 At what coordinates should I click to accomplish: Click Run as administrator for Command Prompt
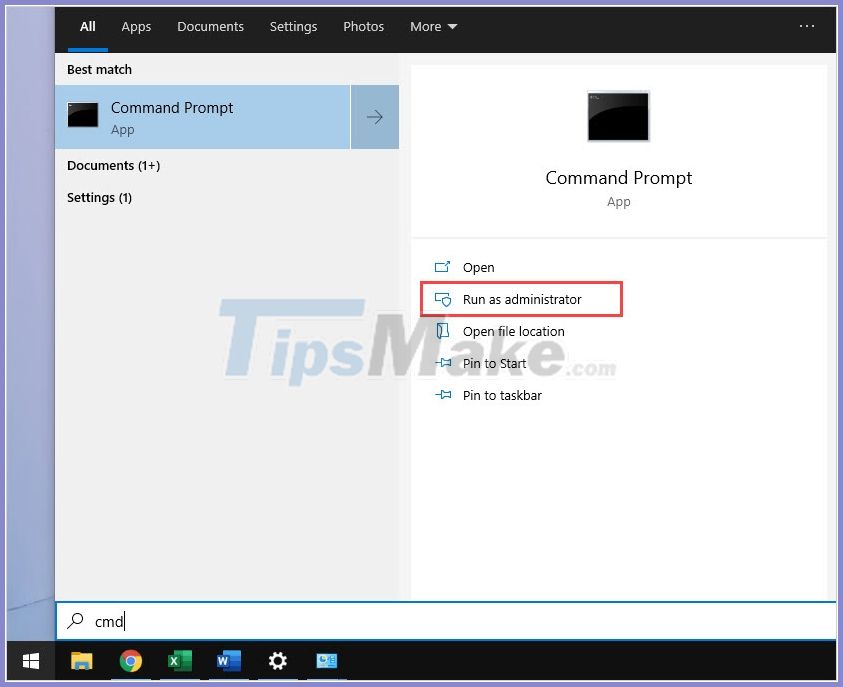point(520,299)
